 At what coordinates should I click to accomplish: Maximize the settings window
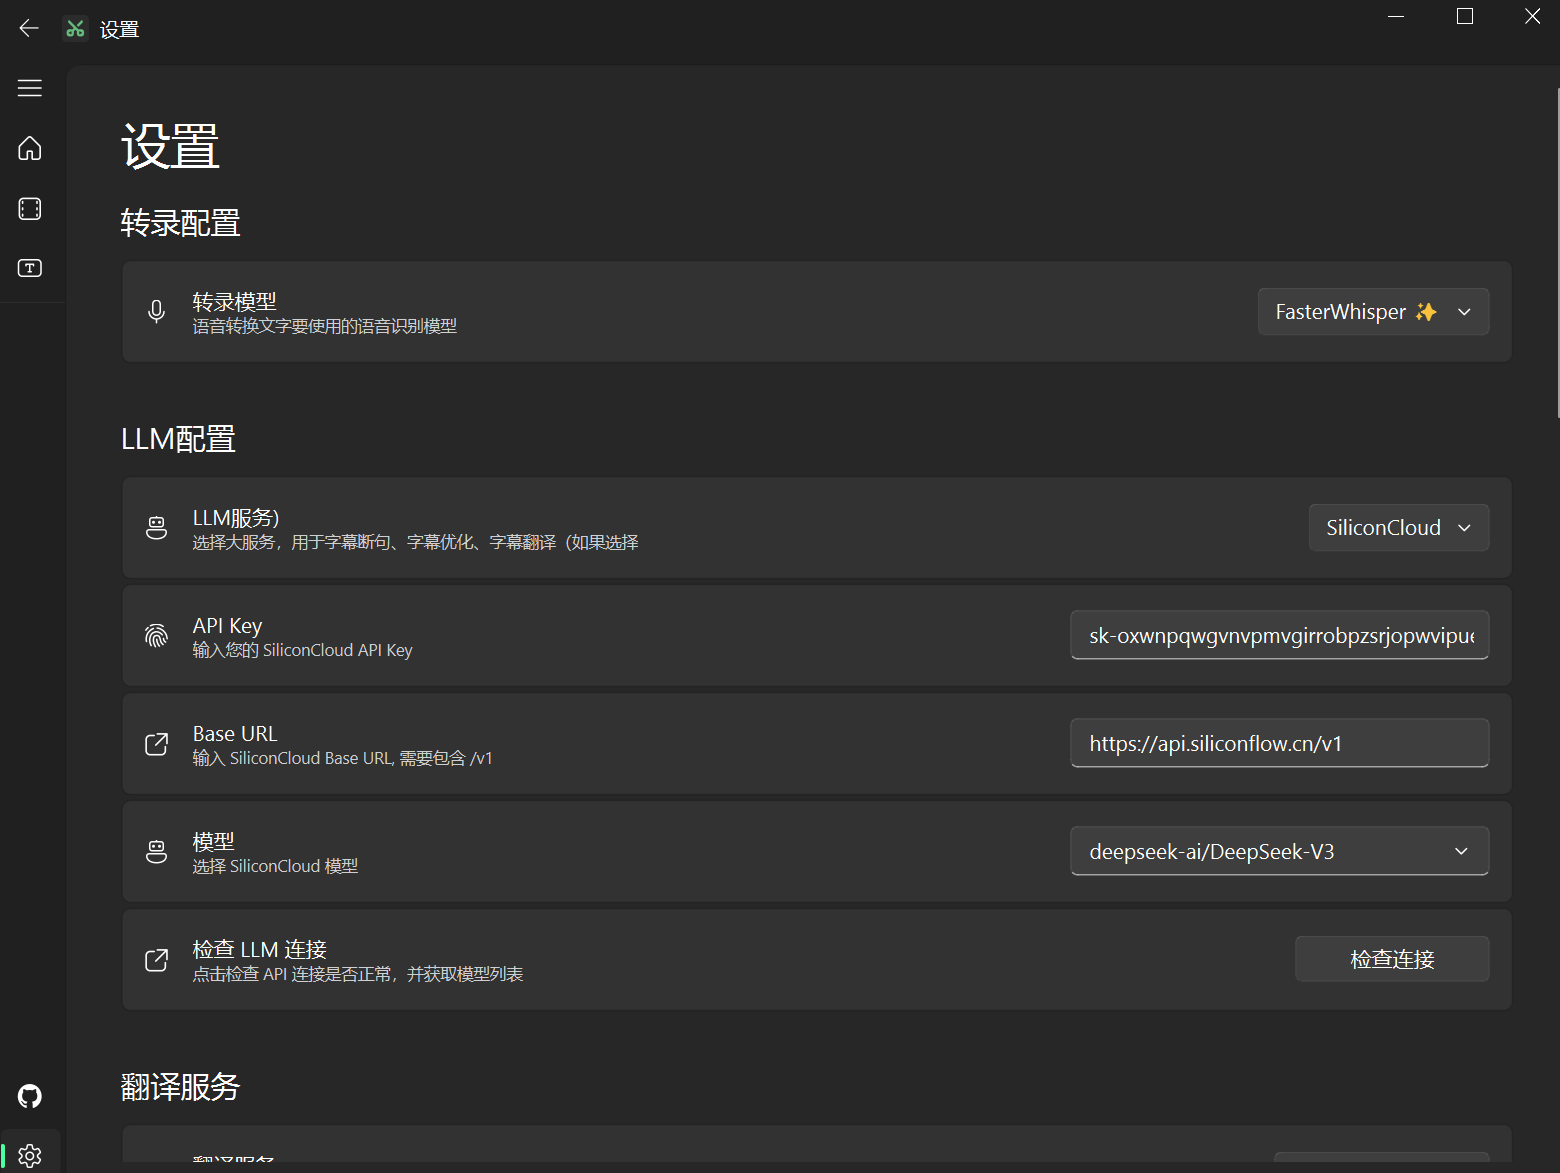pos(1464,16)
